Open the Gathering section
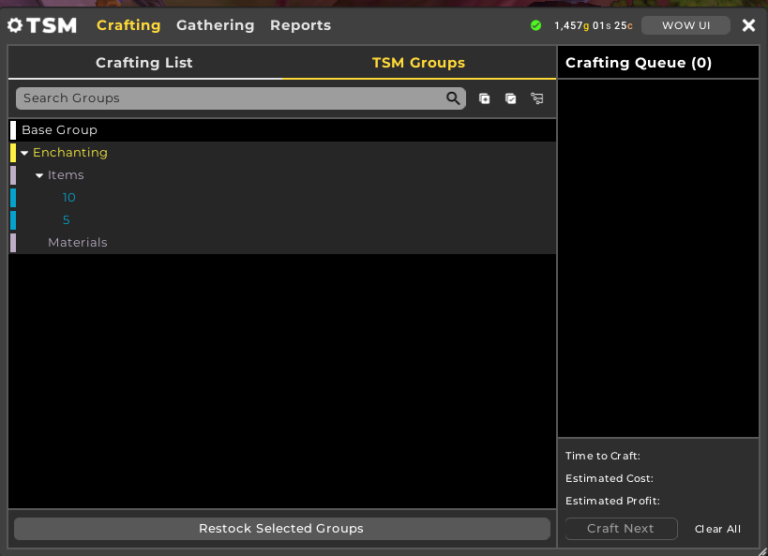 [x=215, y=25]
